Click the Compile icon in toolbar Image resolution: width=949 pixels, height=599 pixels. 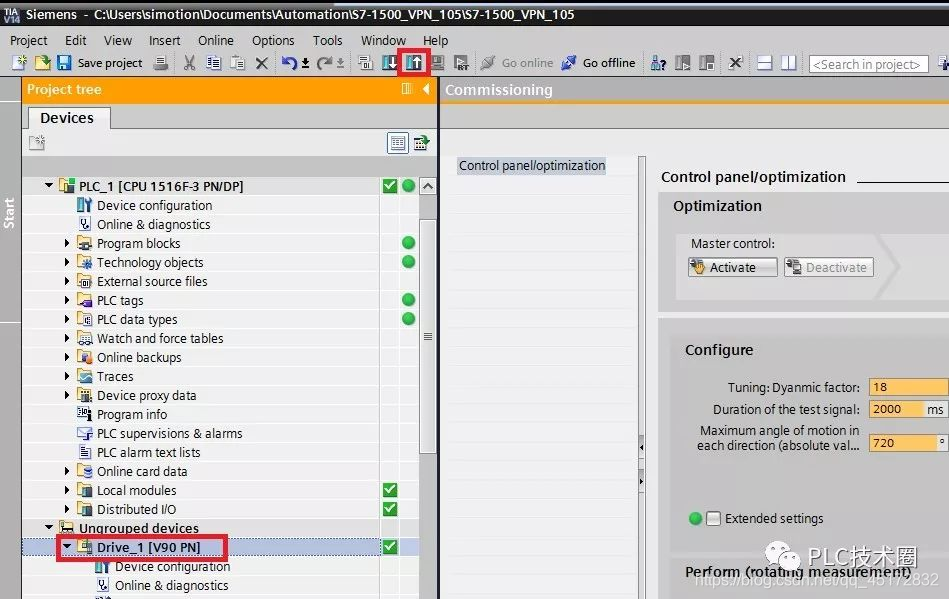tap(365, 62)
